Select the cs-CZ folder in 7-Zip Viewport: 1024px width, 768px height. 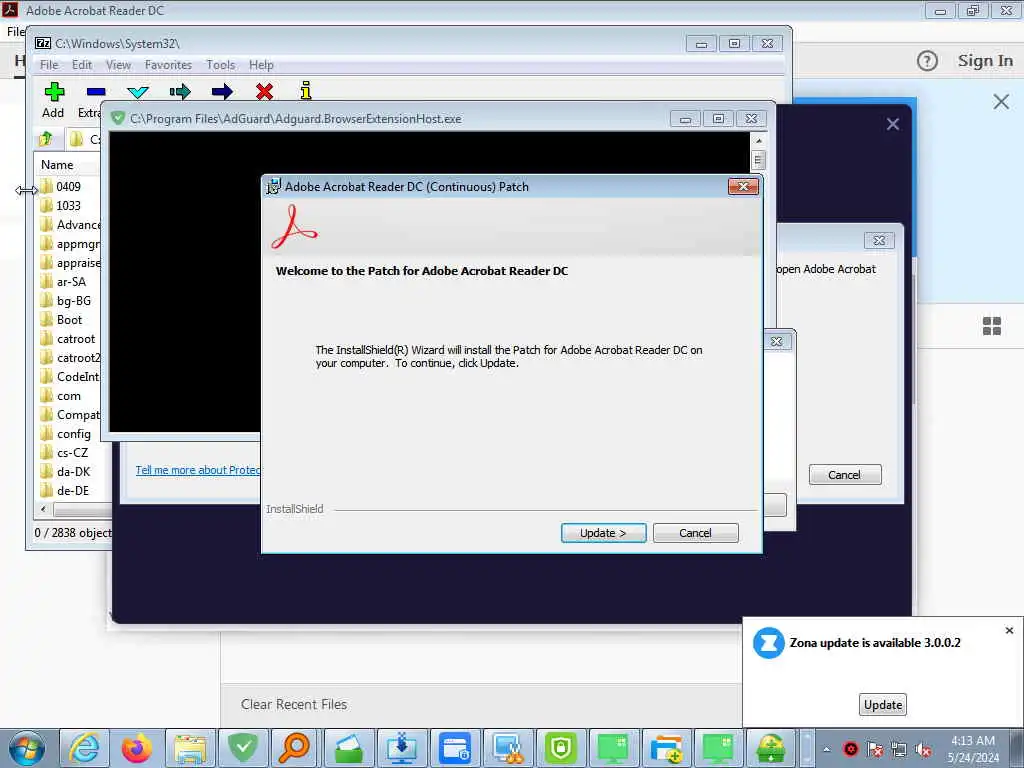65,453
